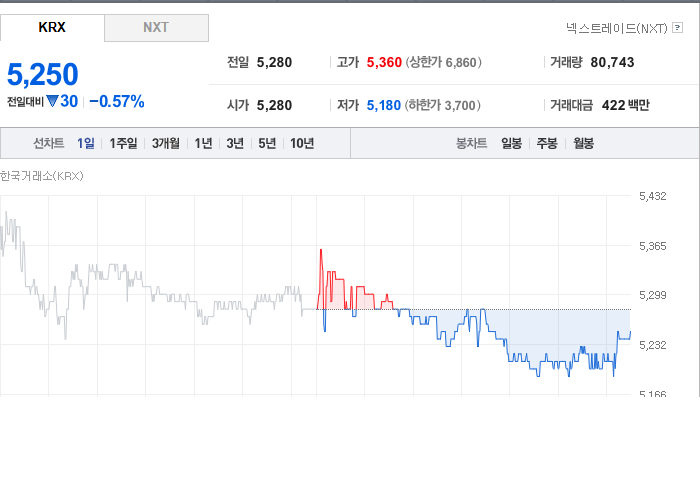Viewport: 700px width, 490px height.
Task: Click the 5,232 axis label
Action: pos(653,345)
